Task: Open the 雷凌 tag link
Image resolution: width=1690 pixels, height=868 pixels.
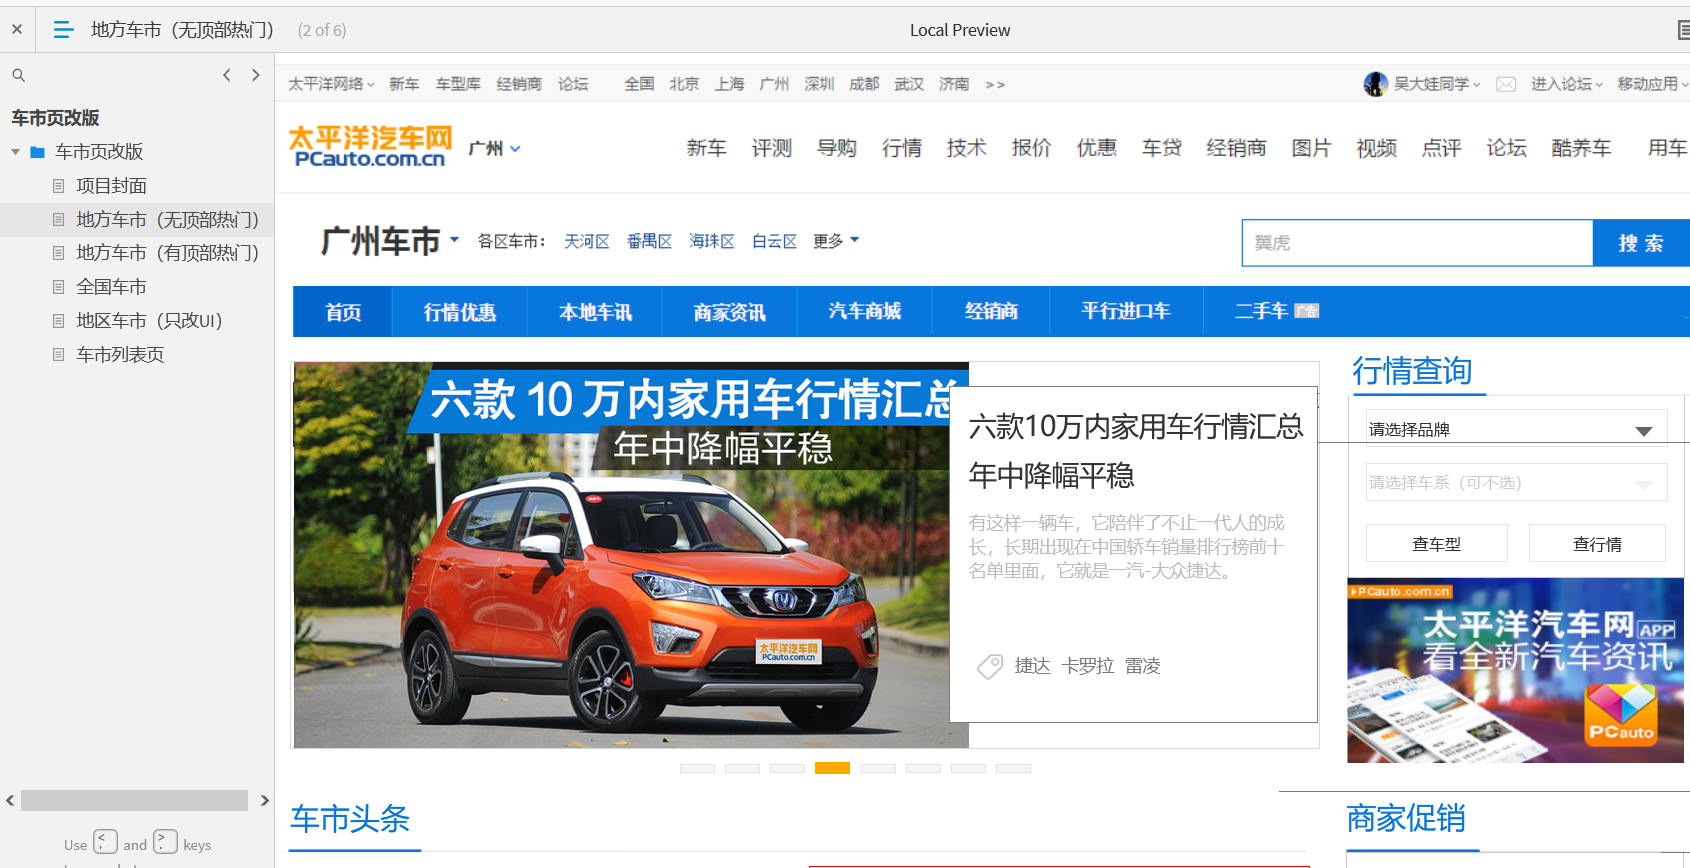Action: (1142, 666)
